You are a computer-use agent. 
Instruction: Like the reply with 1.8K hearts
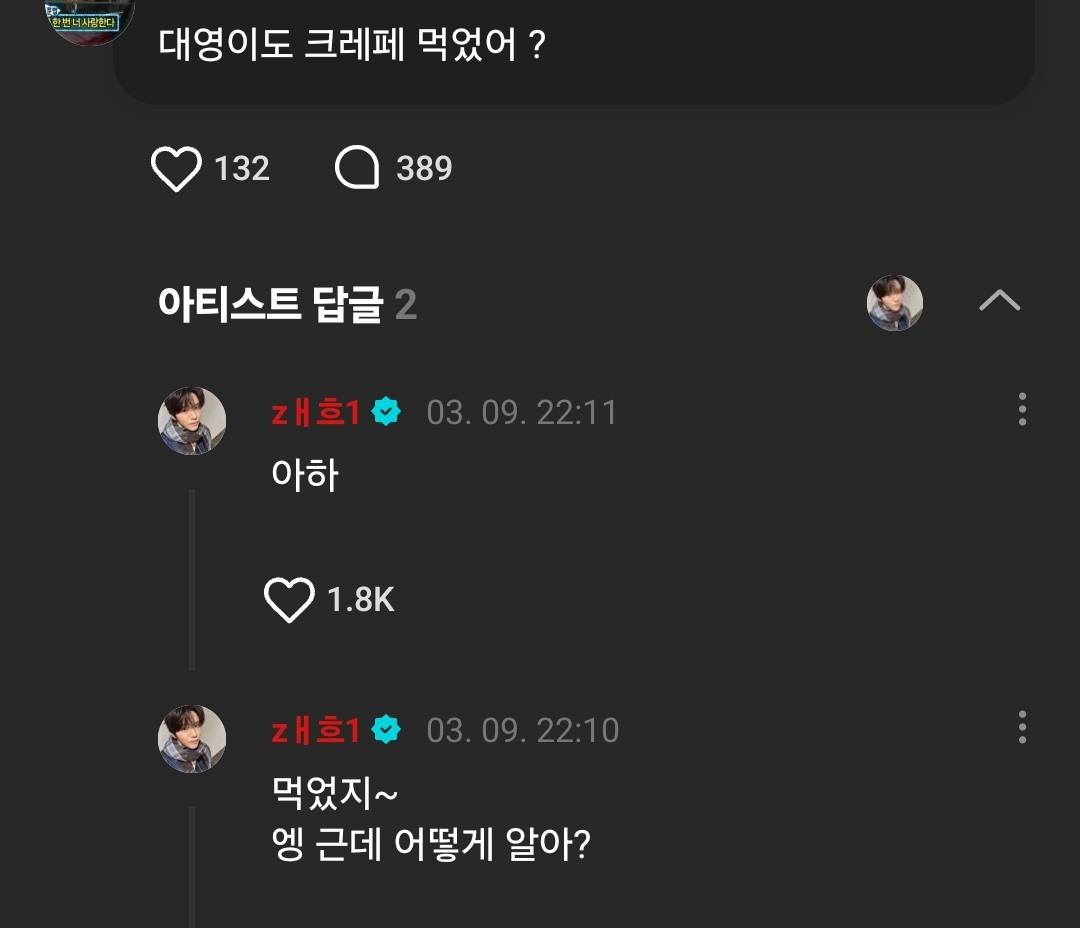tap(289, 599)
